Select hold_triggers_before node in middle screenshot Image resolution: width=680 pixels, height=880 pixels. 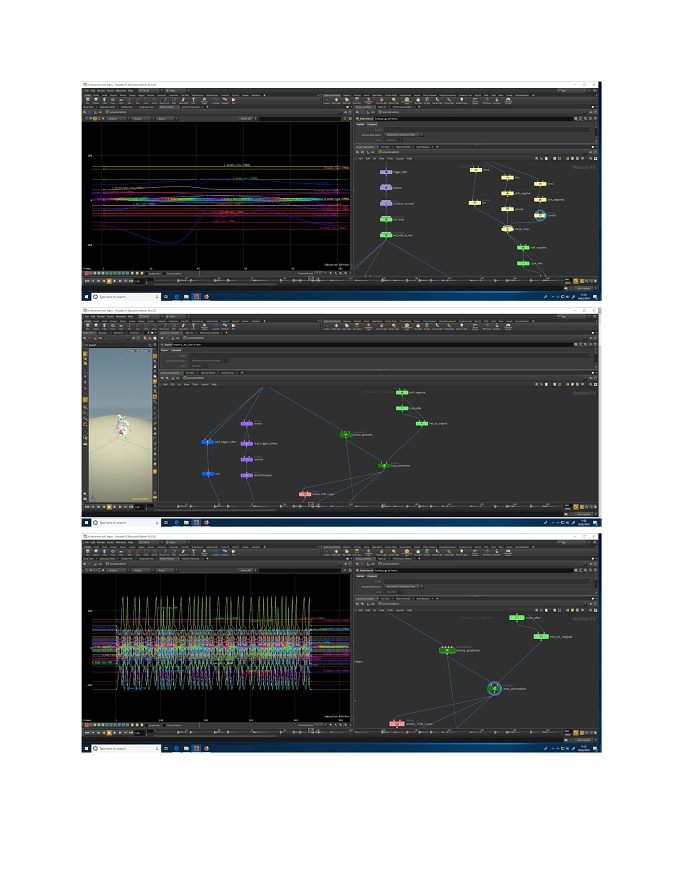246,444
